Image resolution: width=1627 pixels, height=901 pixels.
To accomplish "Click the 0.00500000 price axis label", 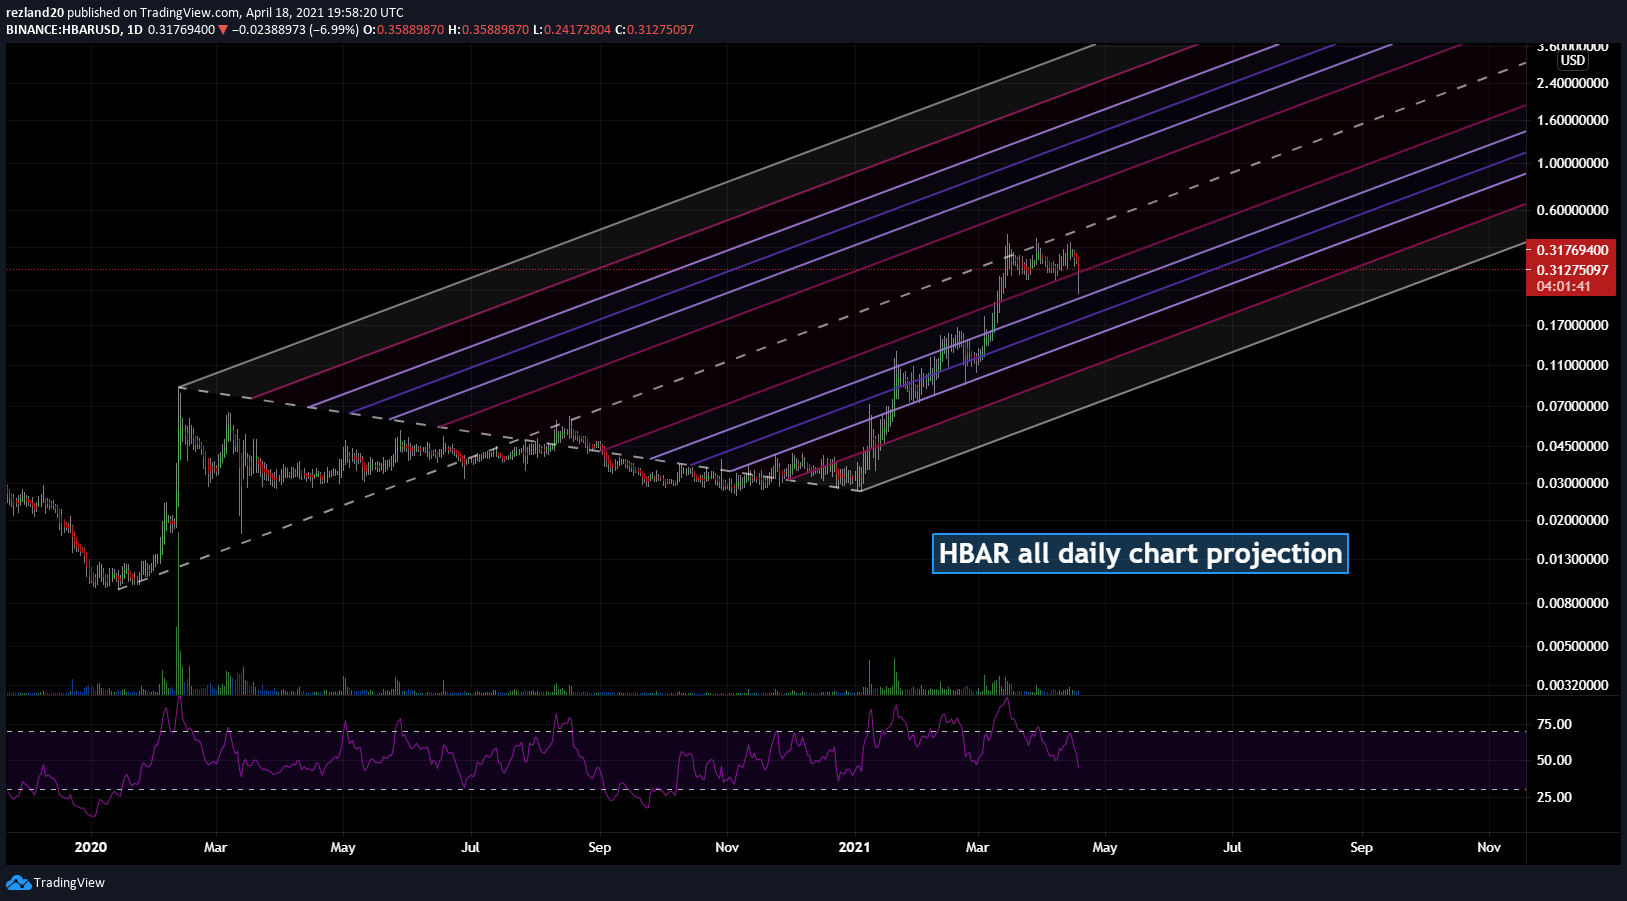I will tap(1572, 646).
